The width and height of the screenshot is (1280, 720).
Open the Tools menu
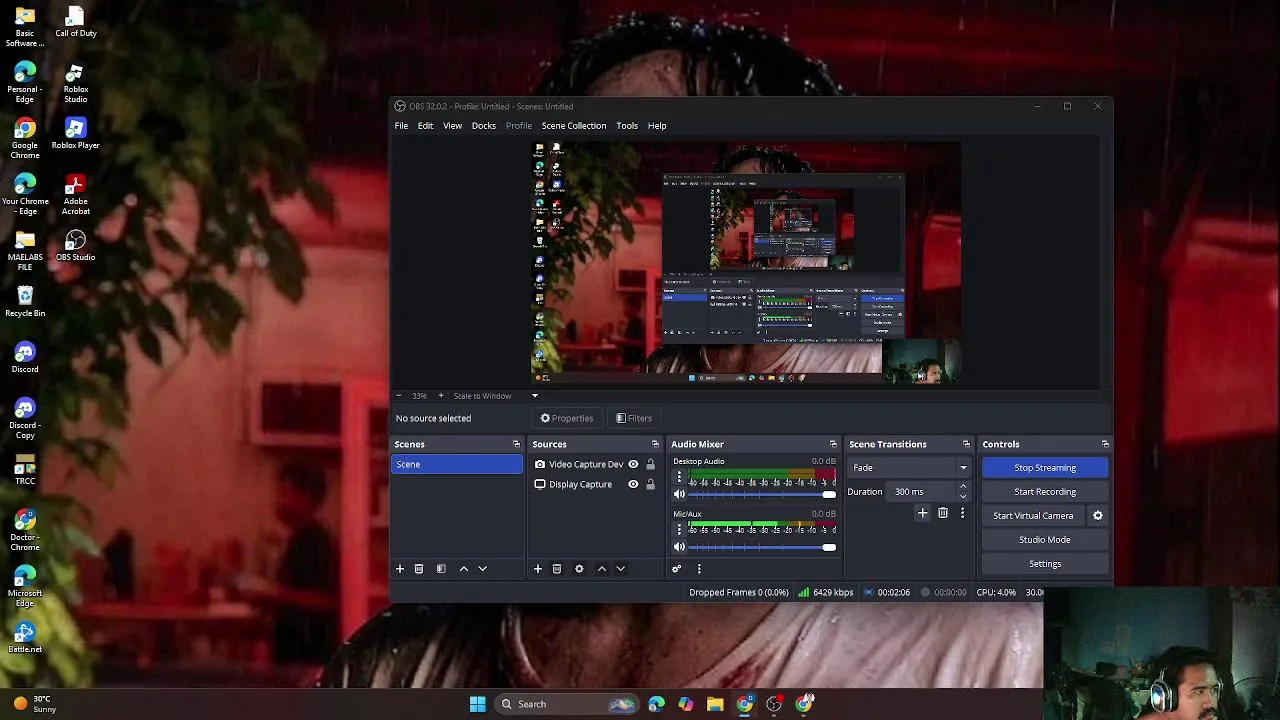[627, 126]
